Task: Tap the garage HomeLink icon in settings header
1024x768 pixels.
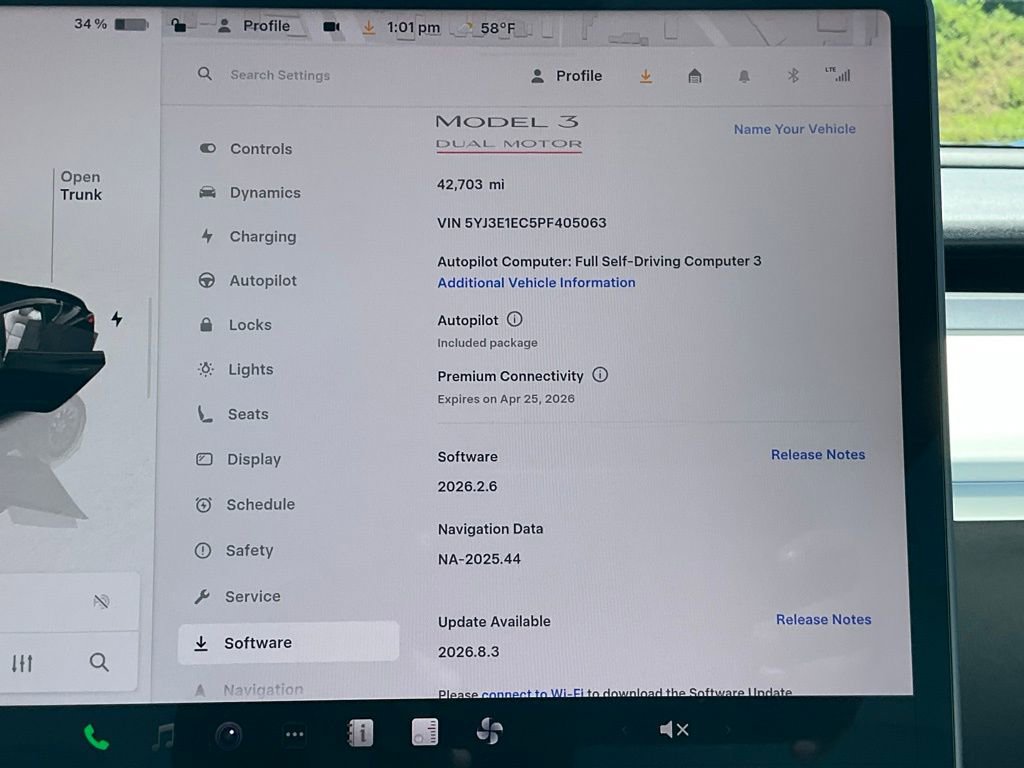Action: (x=695, y=76)
